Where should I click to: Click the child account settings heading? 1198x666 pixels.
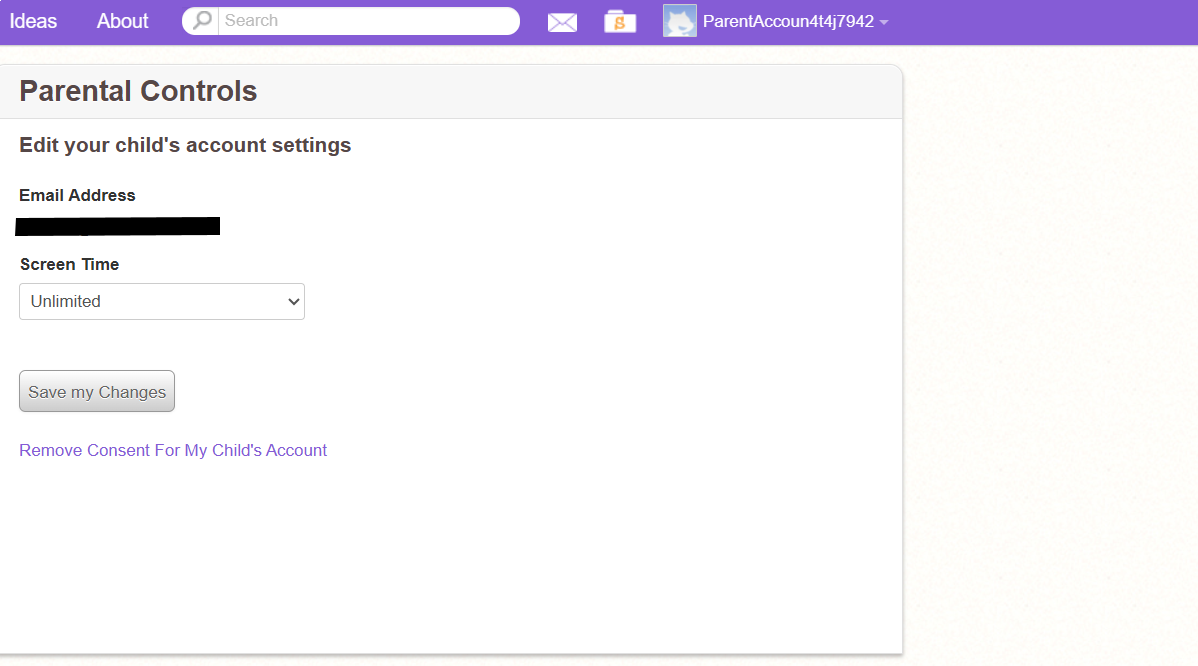(185, 144)
